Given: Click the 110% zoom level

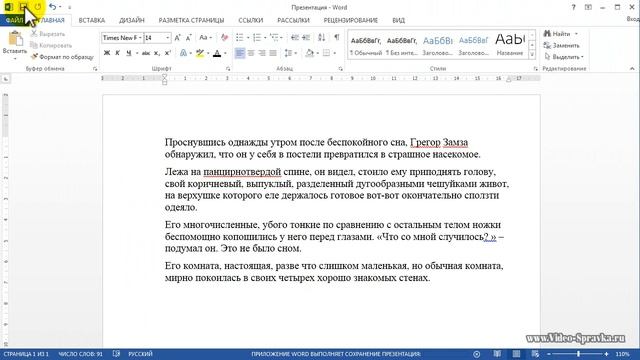Looking at the screenshot, I should pyautogui.click(x=622, y=354).
